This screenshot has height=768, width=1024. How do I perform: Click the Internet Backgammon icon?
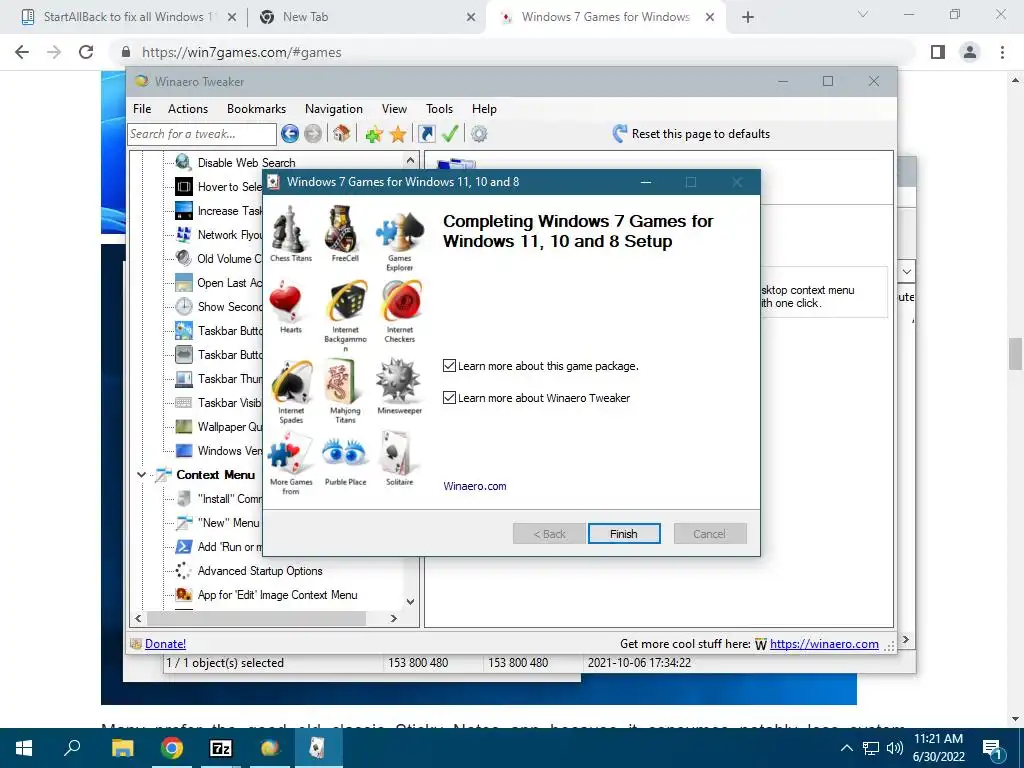[345, 302]
